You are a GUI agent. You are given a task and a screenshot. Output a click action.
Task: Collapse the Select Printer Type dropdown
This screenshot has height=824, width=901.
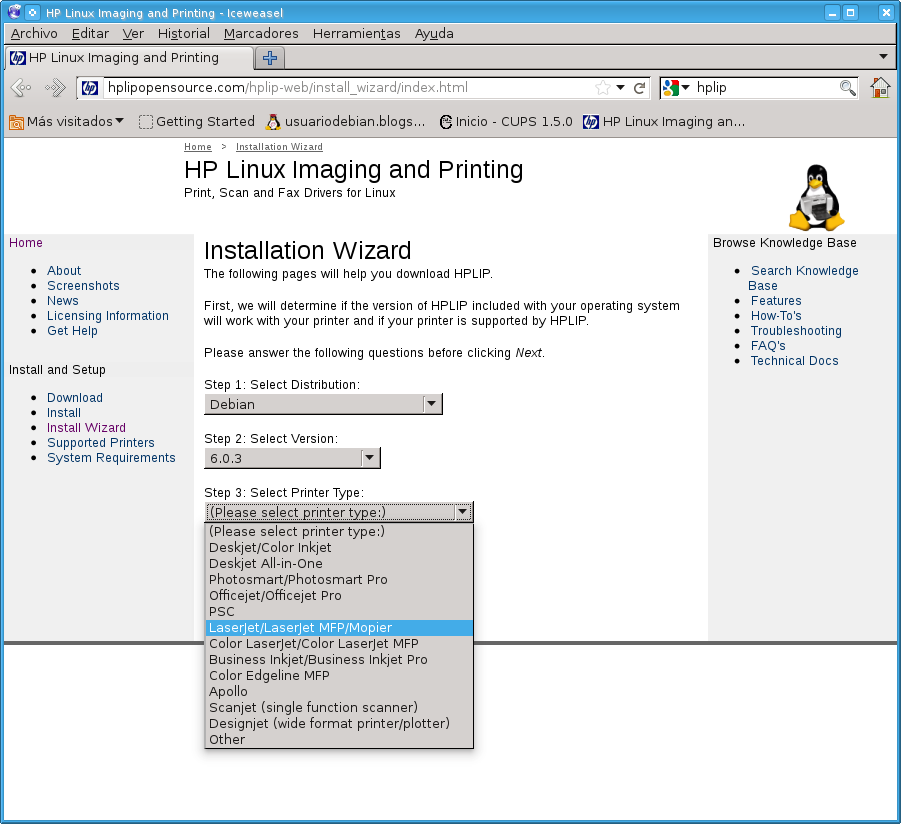tap(339, 512)
